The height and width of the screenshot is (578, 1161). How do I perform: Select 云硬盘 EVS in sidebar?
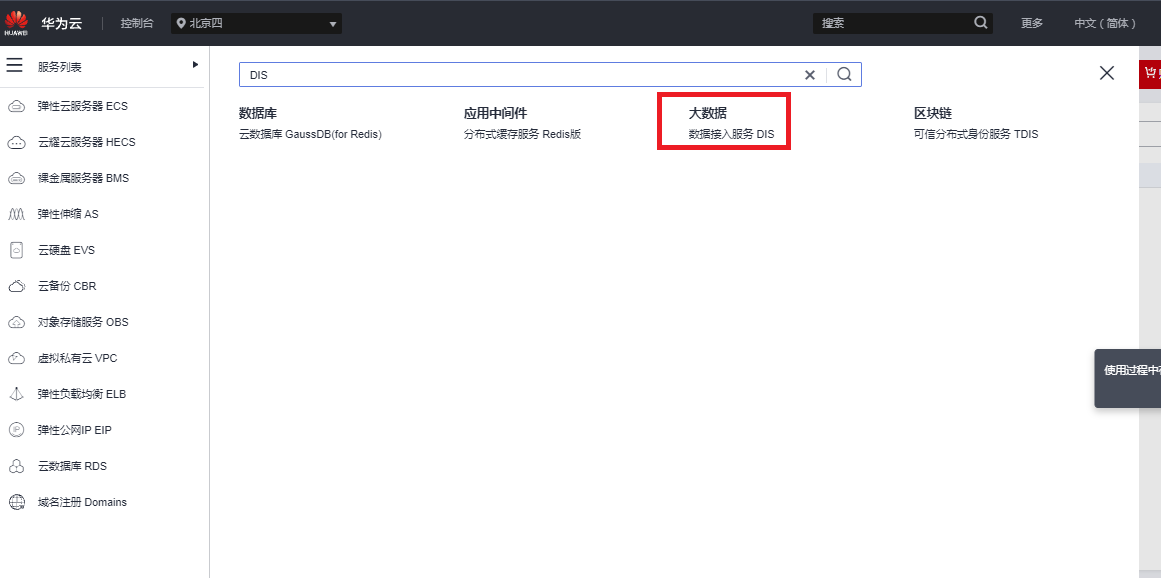66,250
